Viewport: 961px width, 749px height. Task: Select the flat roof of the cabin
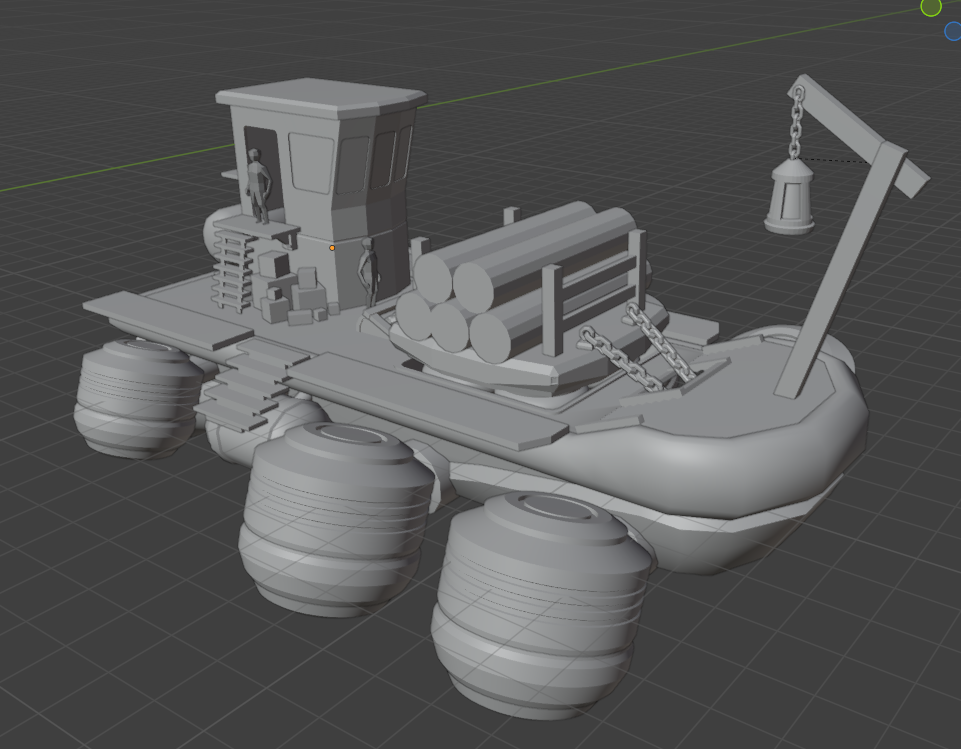[320, 97]
